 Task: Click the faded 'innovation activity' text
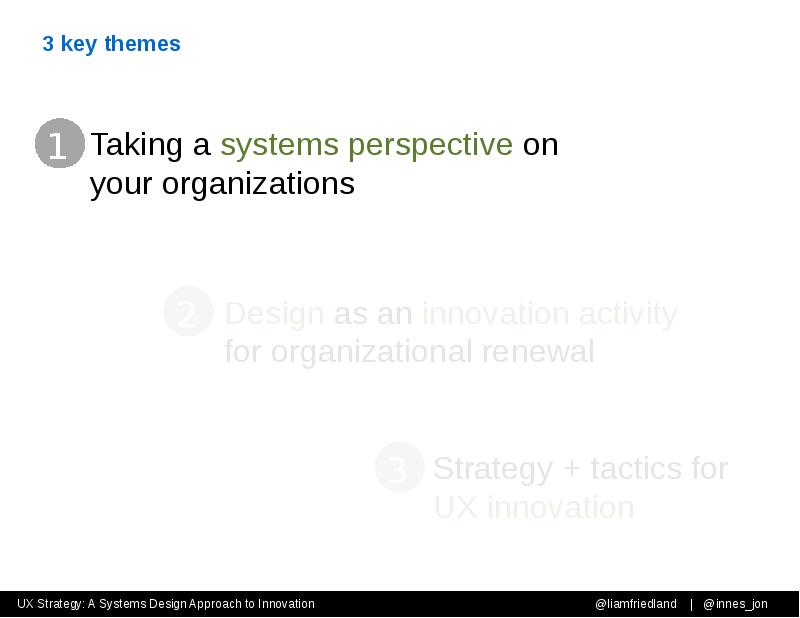[x=549, y=313]
